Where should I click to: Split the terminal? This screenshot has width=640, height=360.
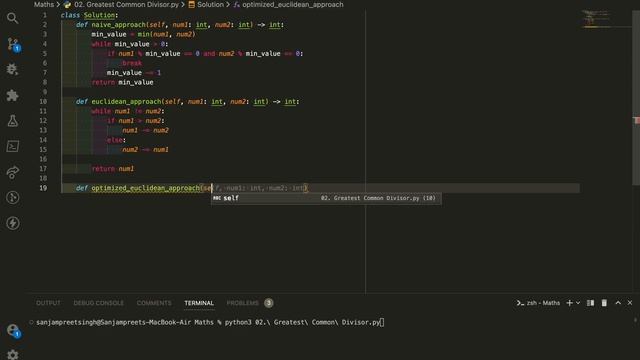point(590,303)
